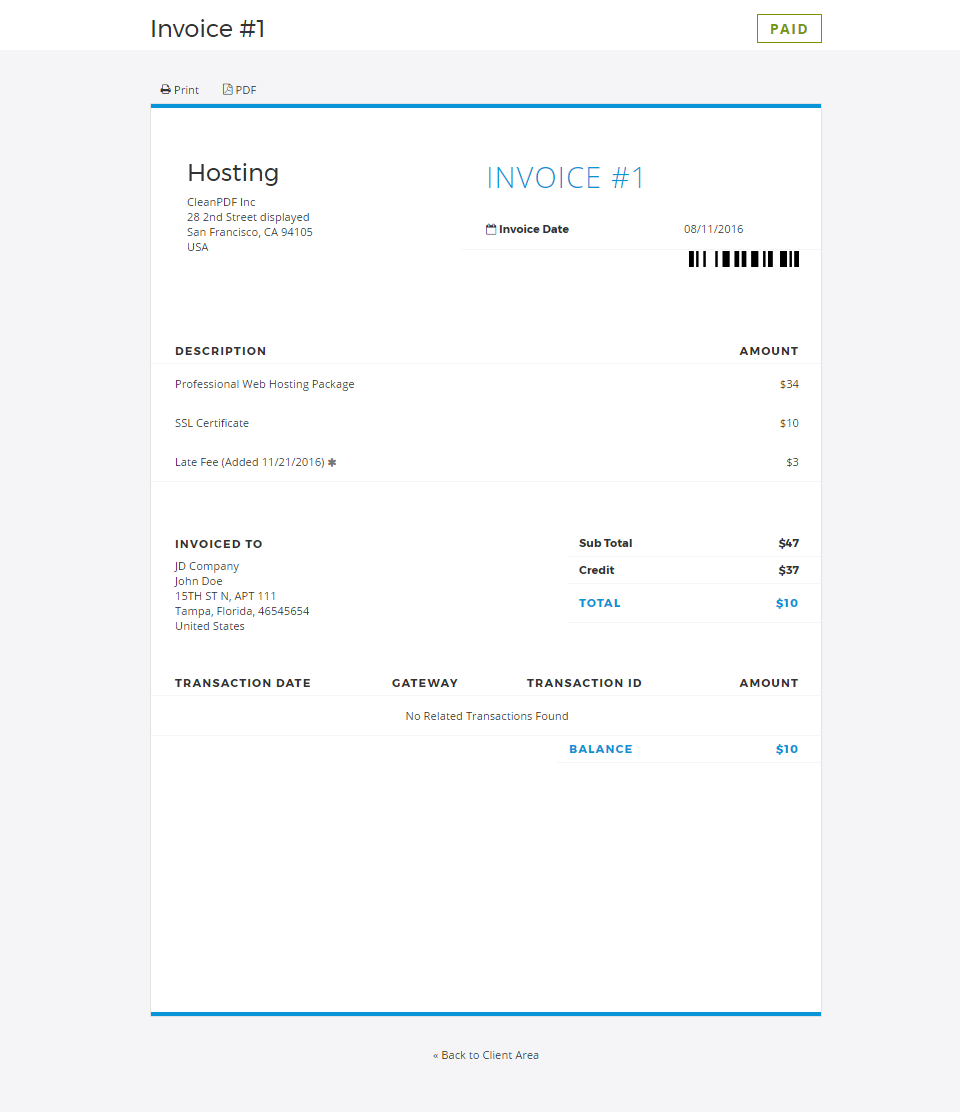Click the INVOICED TO heading
This screenshot has width=960, height=1112.
(219, 544)
